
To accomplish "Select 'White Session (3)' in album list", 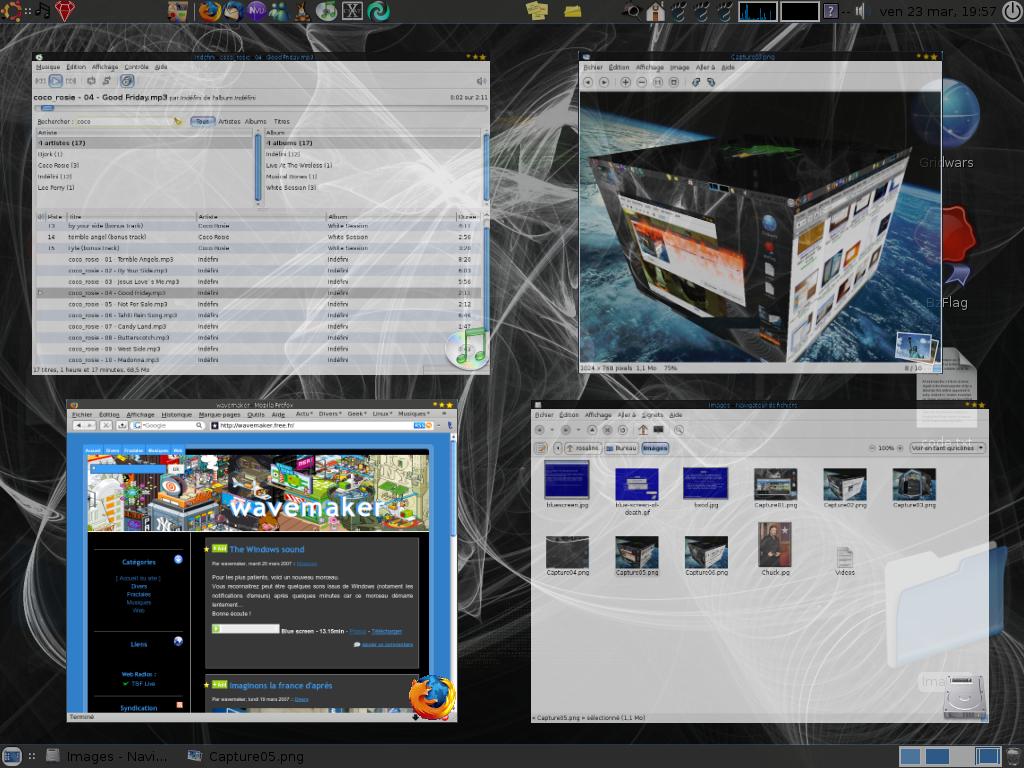I will [x=373, y=187].
